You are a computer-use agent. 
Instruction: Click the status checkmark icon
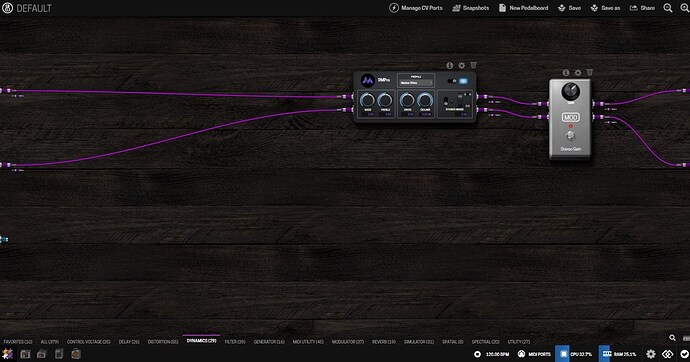(684, 354)
